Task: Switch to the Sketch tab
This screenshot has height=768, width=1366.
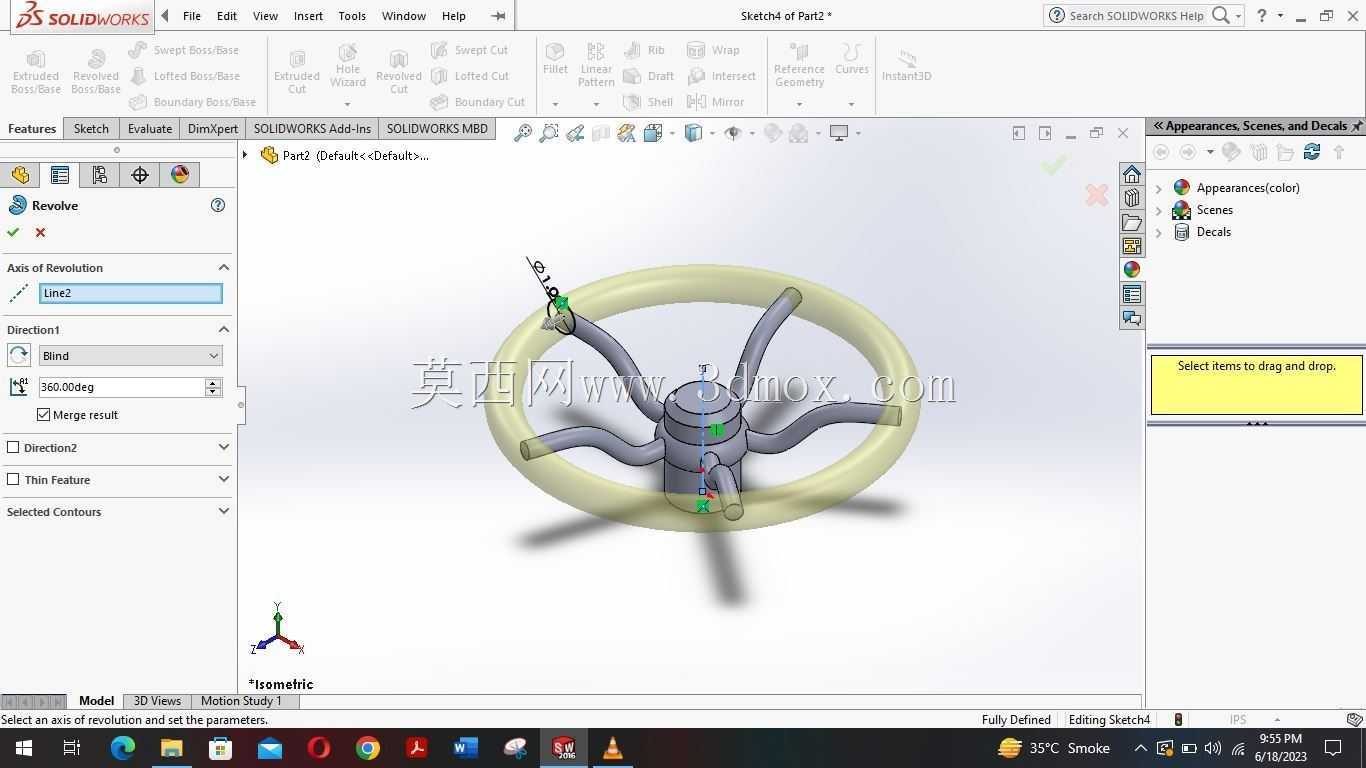Action: pos(91,129)
